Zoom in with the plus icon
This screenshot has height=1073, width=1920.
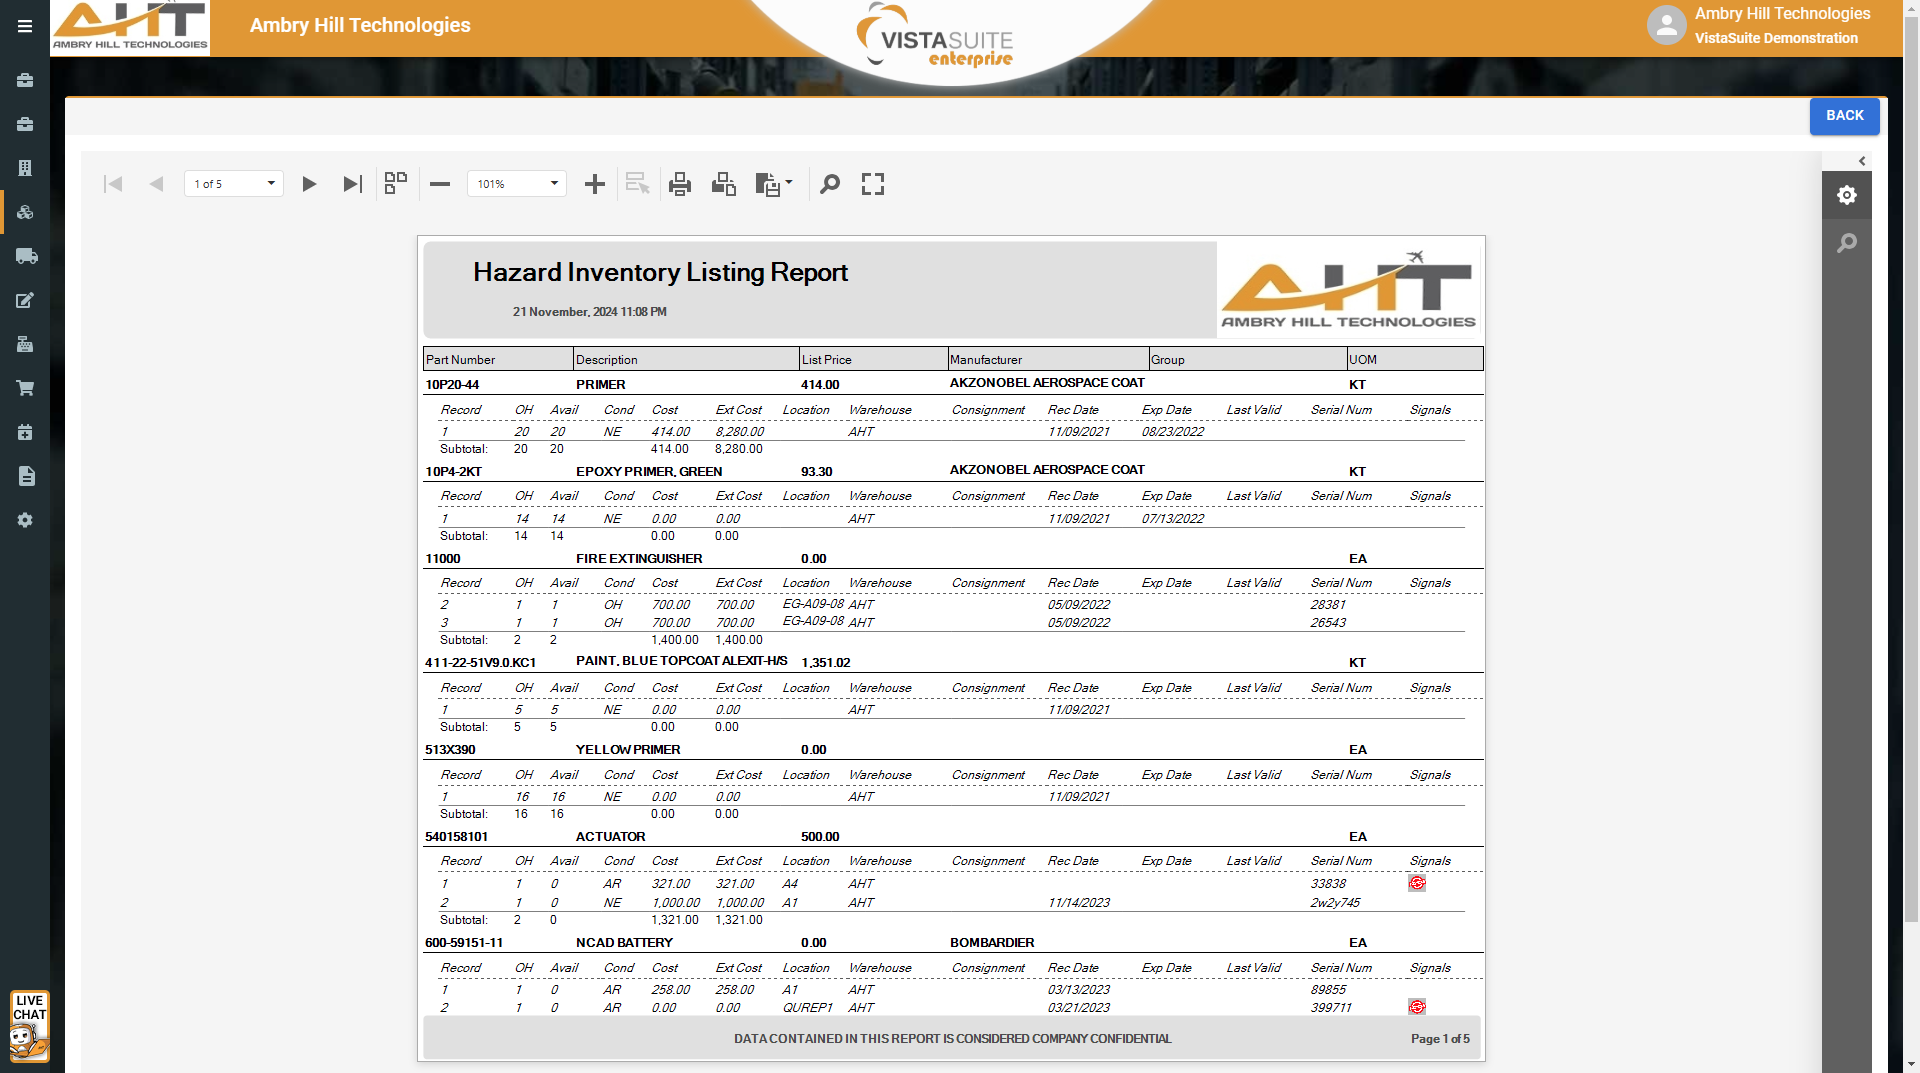point(594,184)
